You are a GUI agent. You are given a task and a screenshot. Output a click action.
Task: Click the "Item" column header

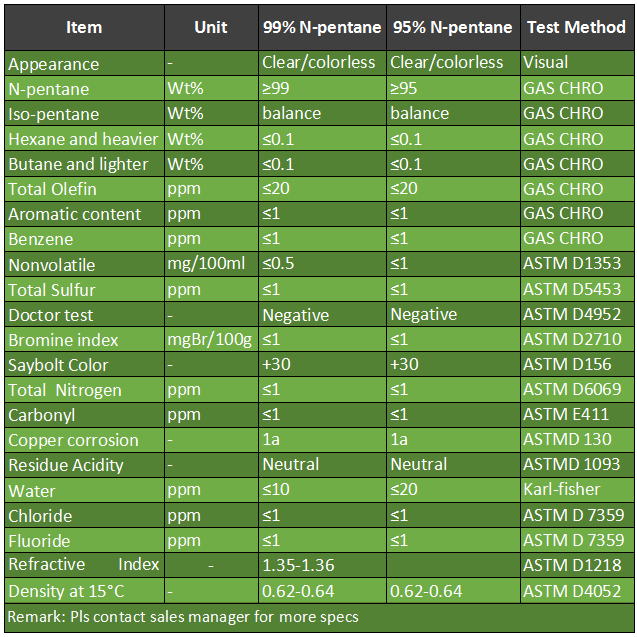point(84,28)
